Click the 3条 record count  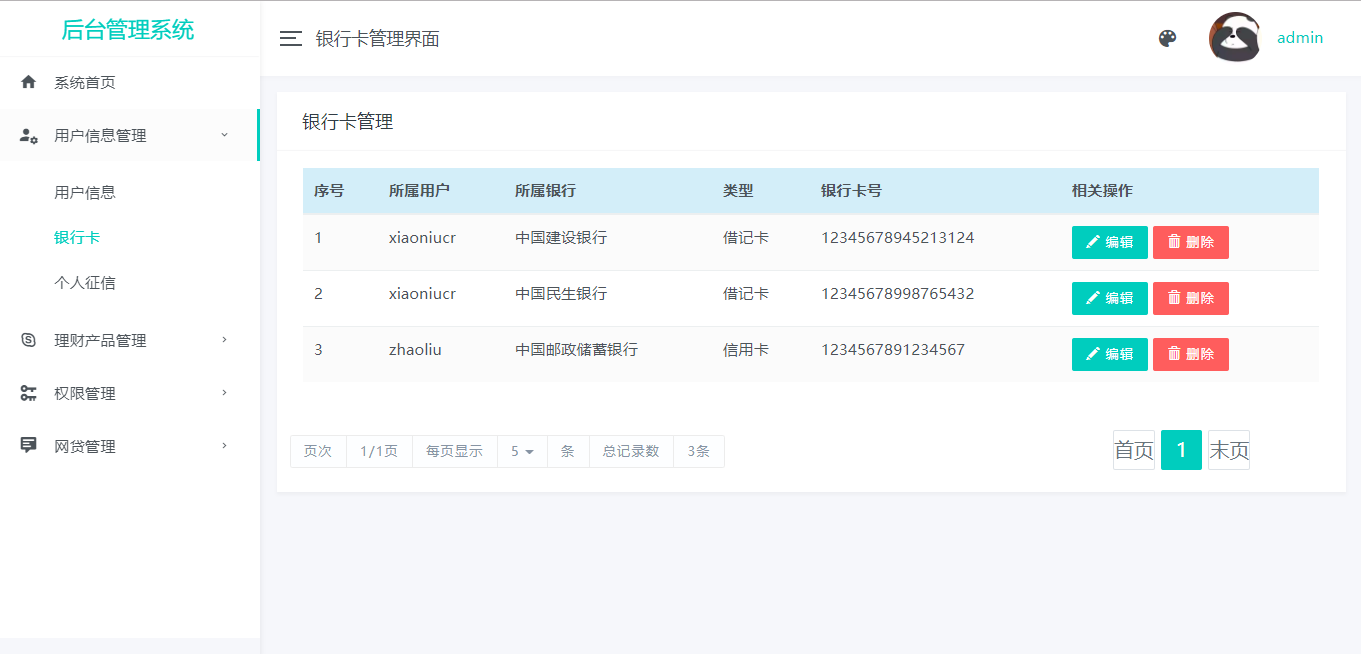(x=698, y=451)
